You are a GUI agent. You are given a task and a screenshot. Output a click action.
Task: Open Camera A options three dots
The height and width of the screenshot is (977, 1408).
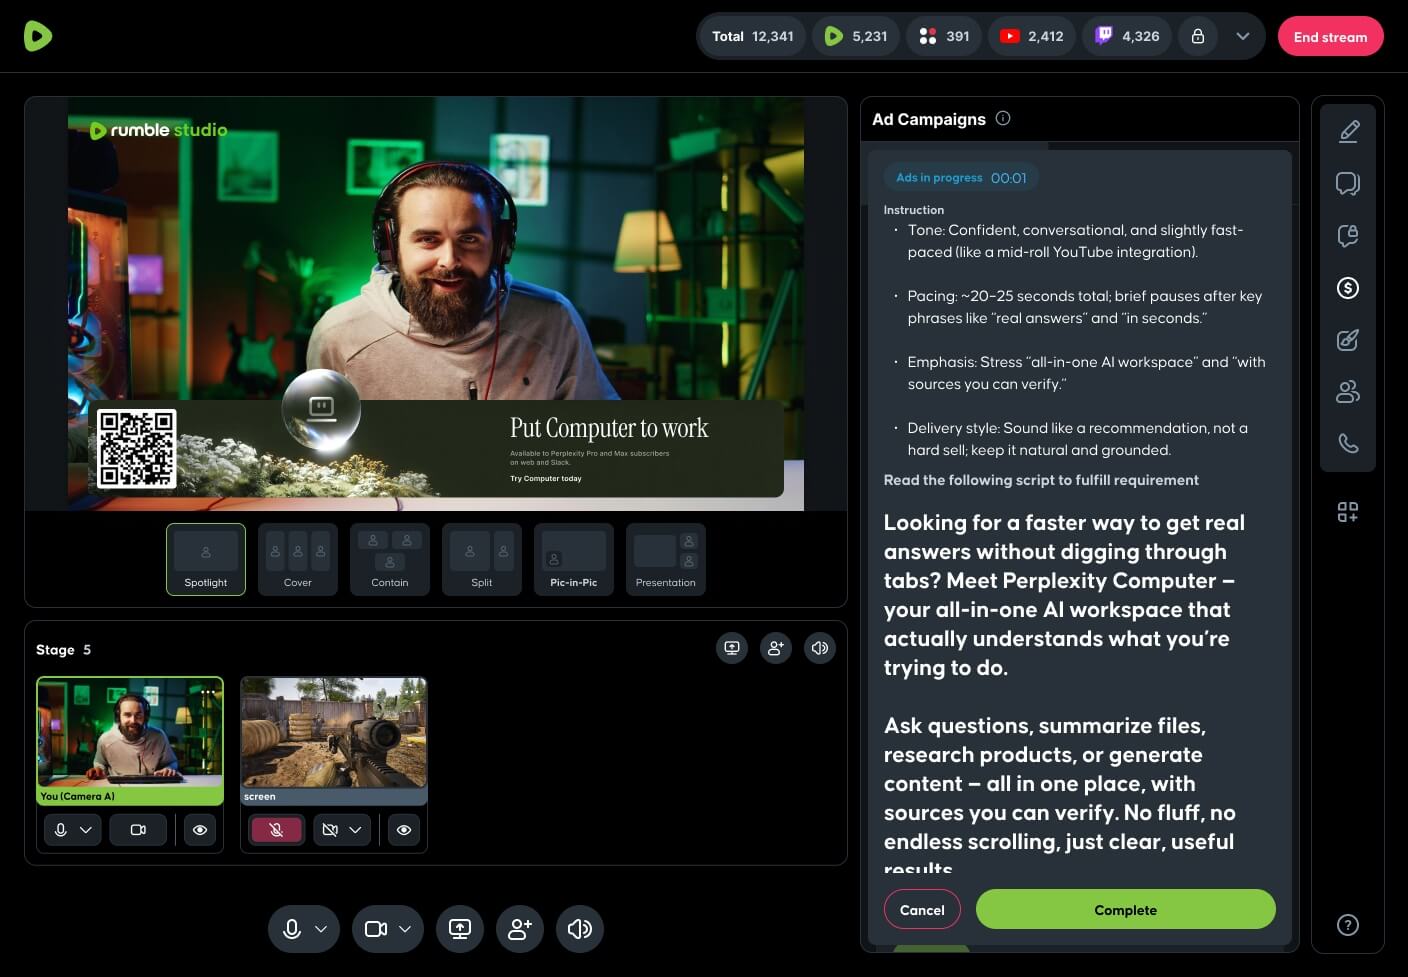pos(208,691)
